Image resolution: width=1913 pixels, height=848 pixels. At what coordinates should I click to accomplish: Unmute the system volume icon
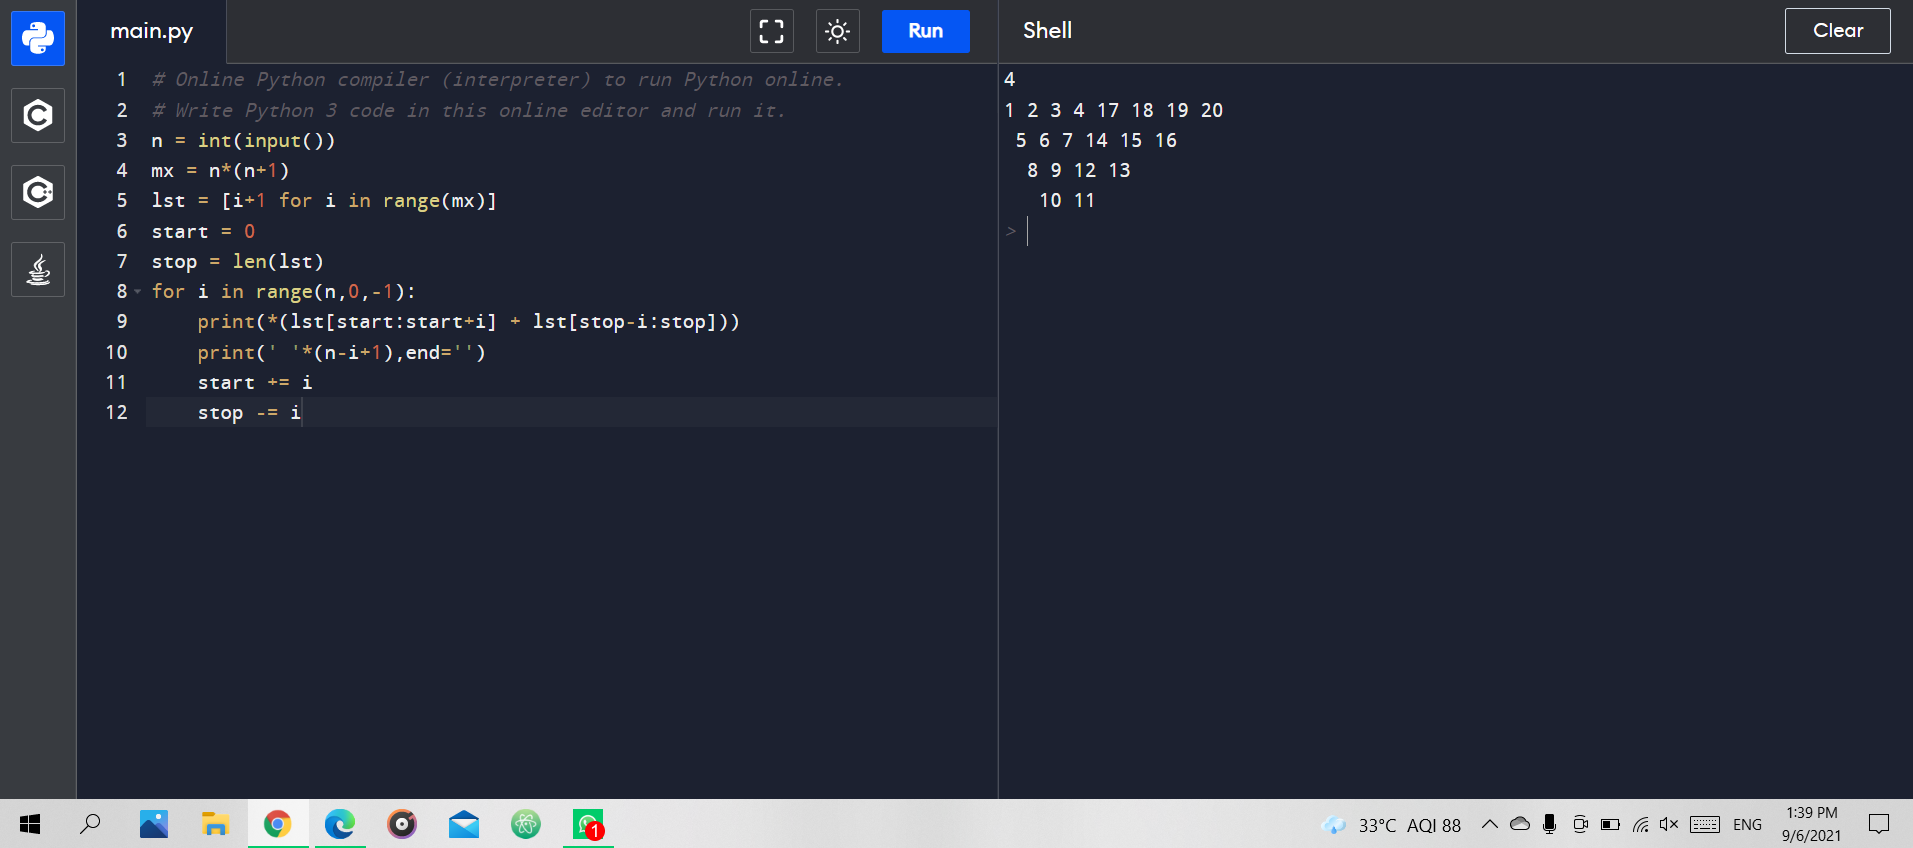1668,824
